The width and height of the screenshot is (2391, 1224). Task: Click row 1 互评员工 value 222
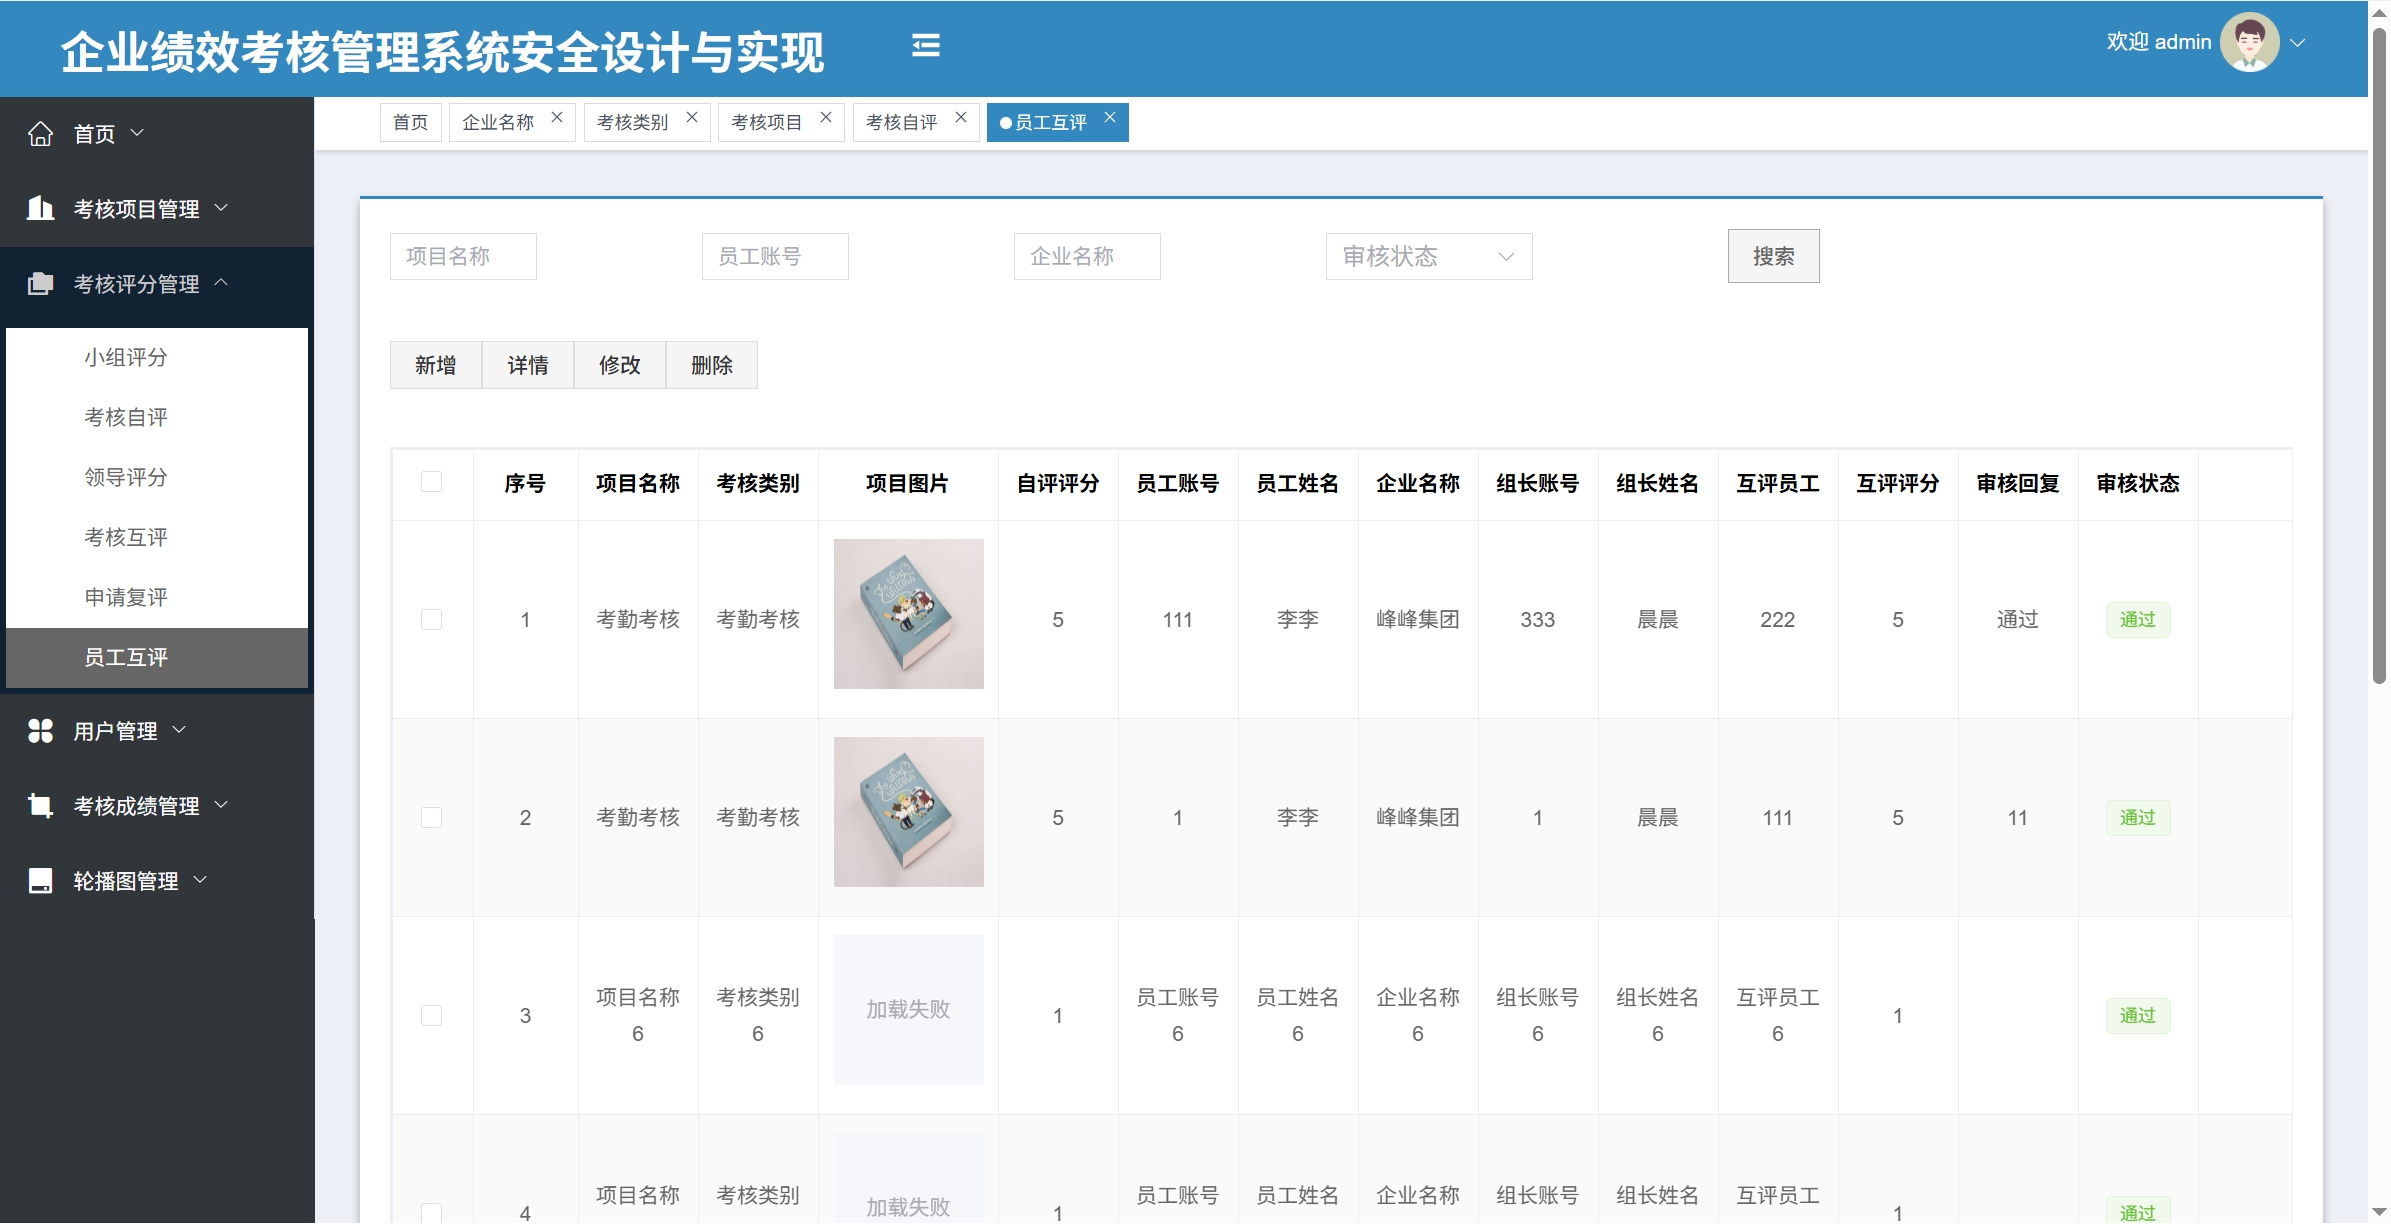1778,620
